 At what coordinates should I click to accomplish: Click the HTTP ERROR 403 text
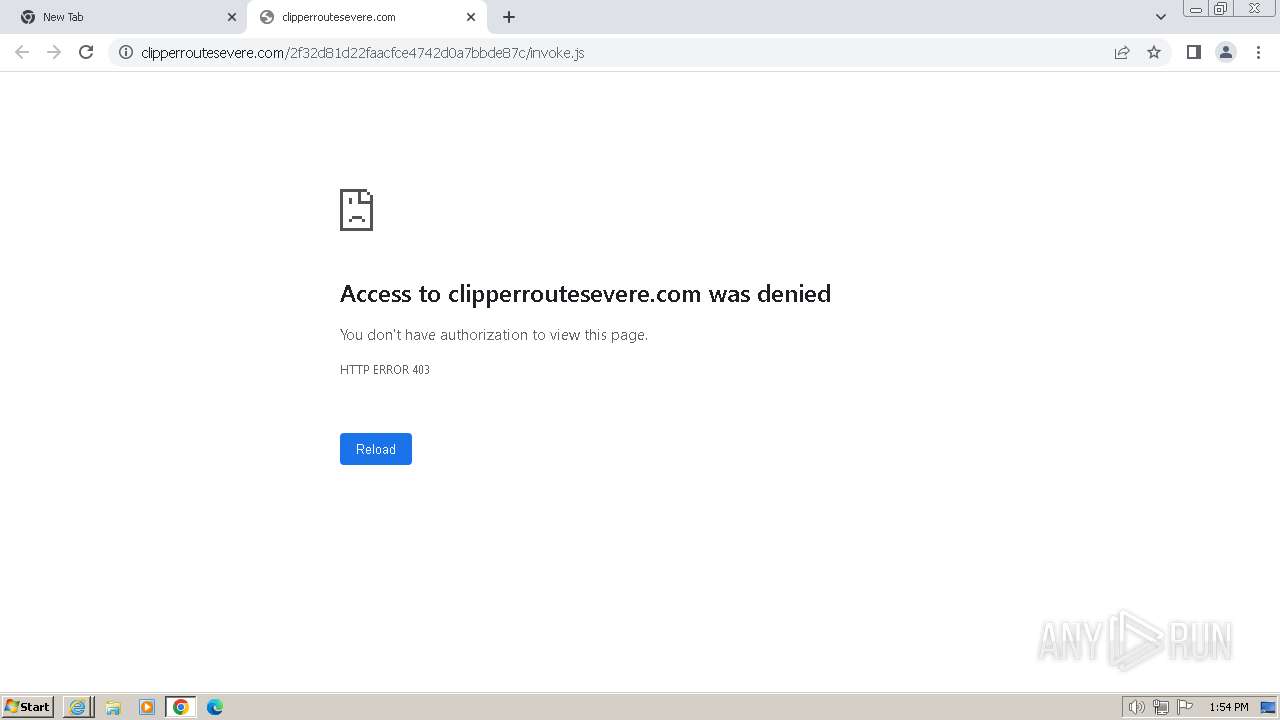point(385,370)
